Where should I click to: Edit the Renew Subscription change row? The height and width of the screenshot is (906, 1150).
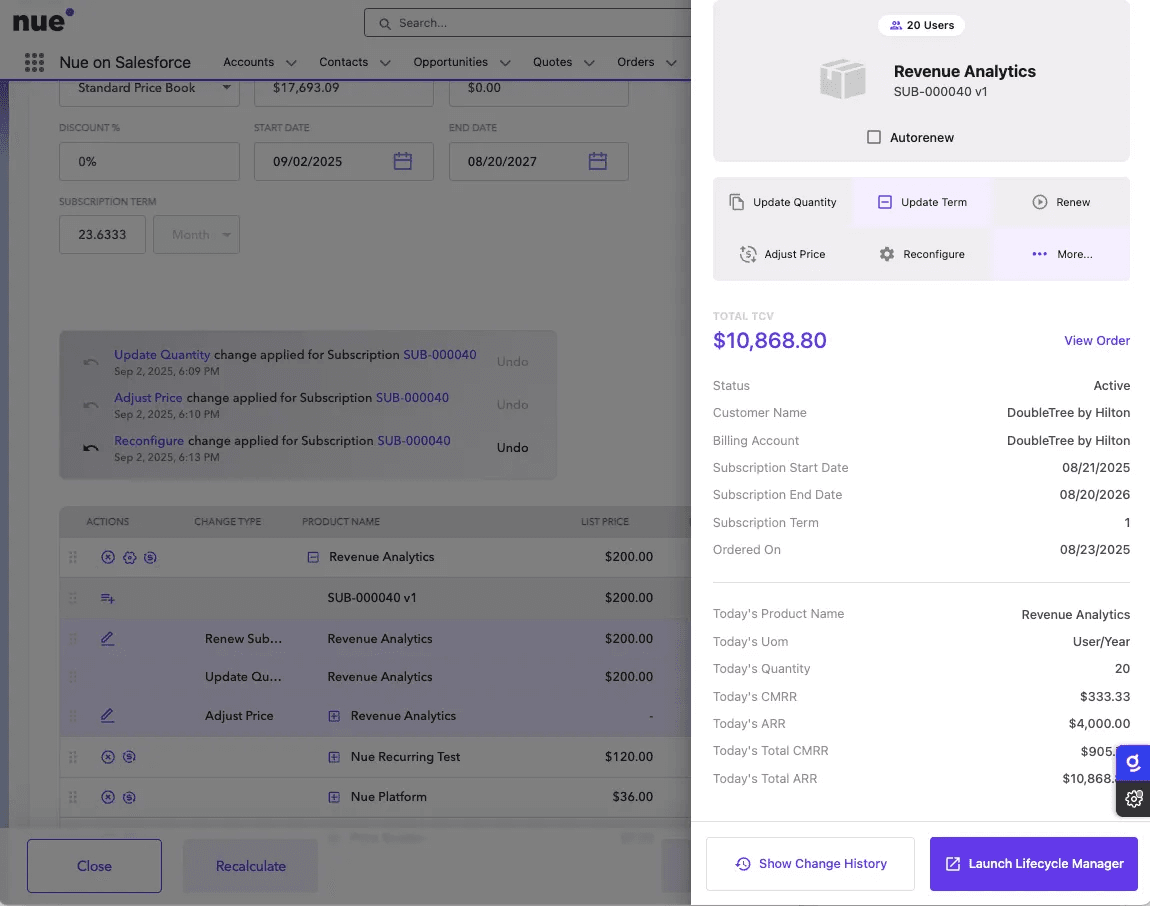tap(107, 639)
